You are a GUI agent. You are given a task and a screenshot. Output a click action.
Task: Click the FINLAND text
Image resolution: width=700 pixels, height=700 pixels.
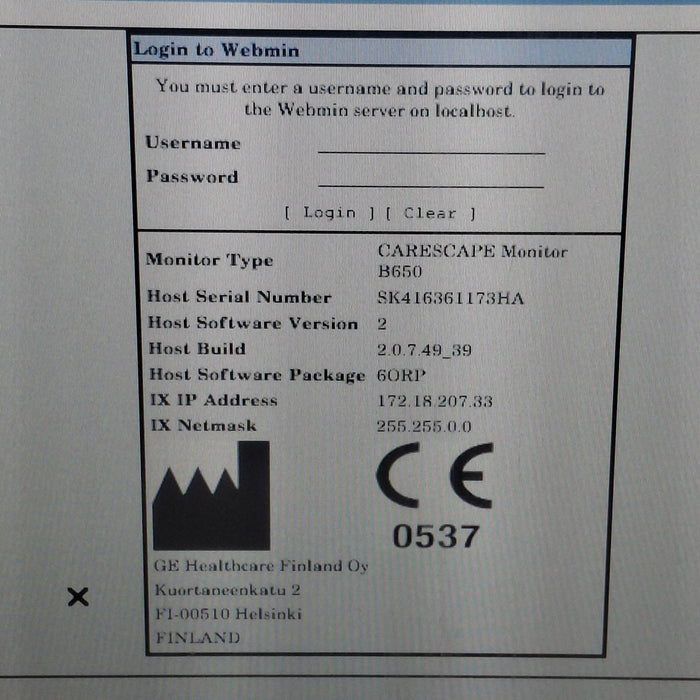[x=198, y=638]
